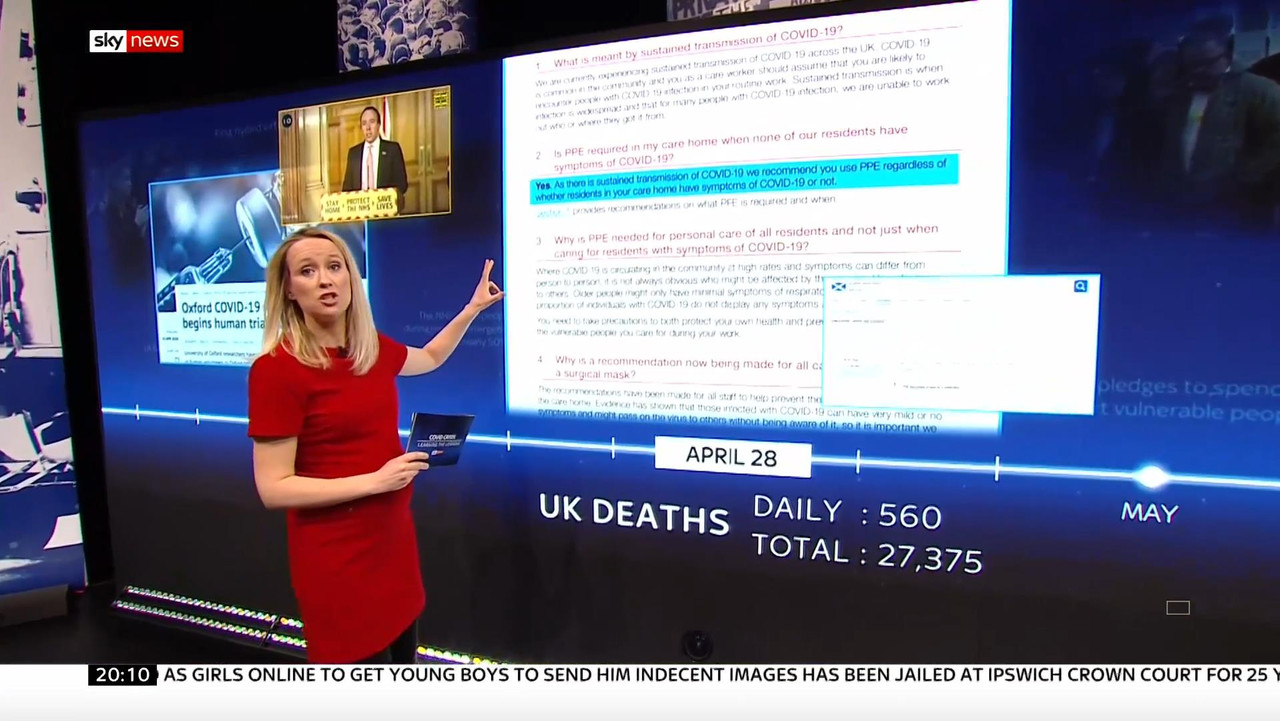Click the TOTAL : 27,375 figure
The height and width of the screenshot is (721, 1280).
point(866,552)
